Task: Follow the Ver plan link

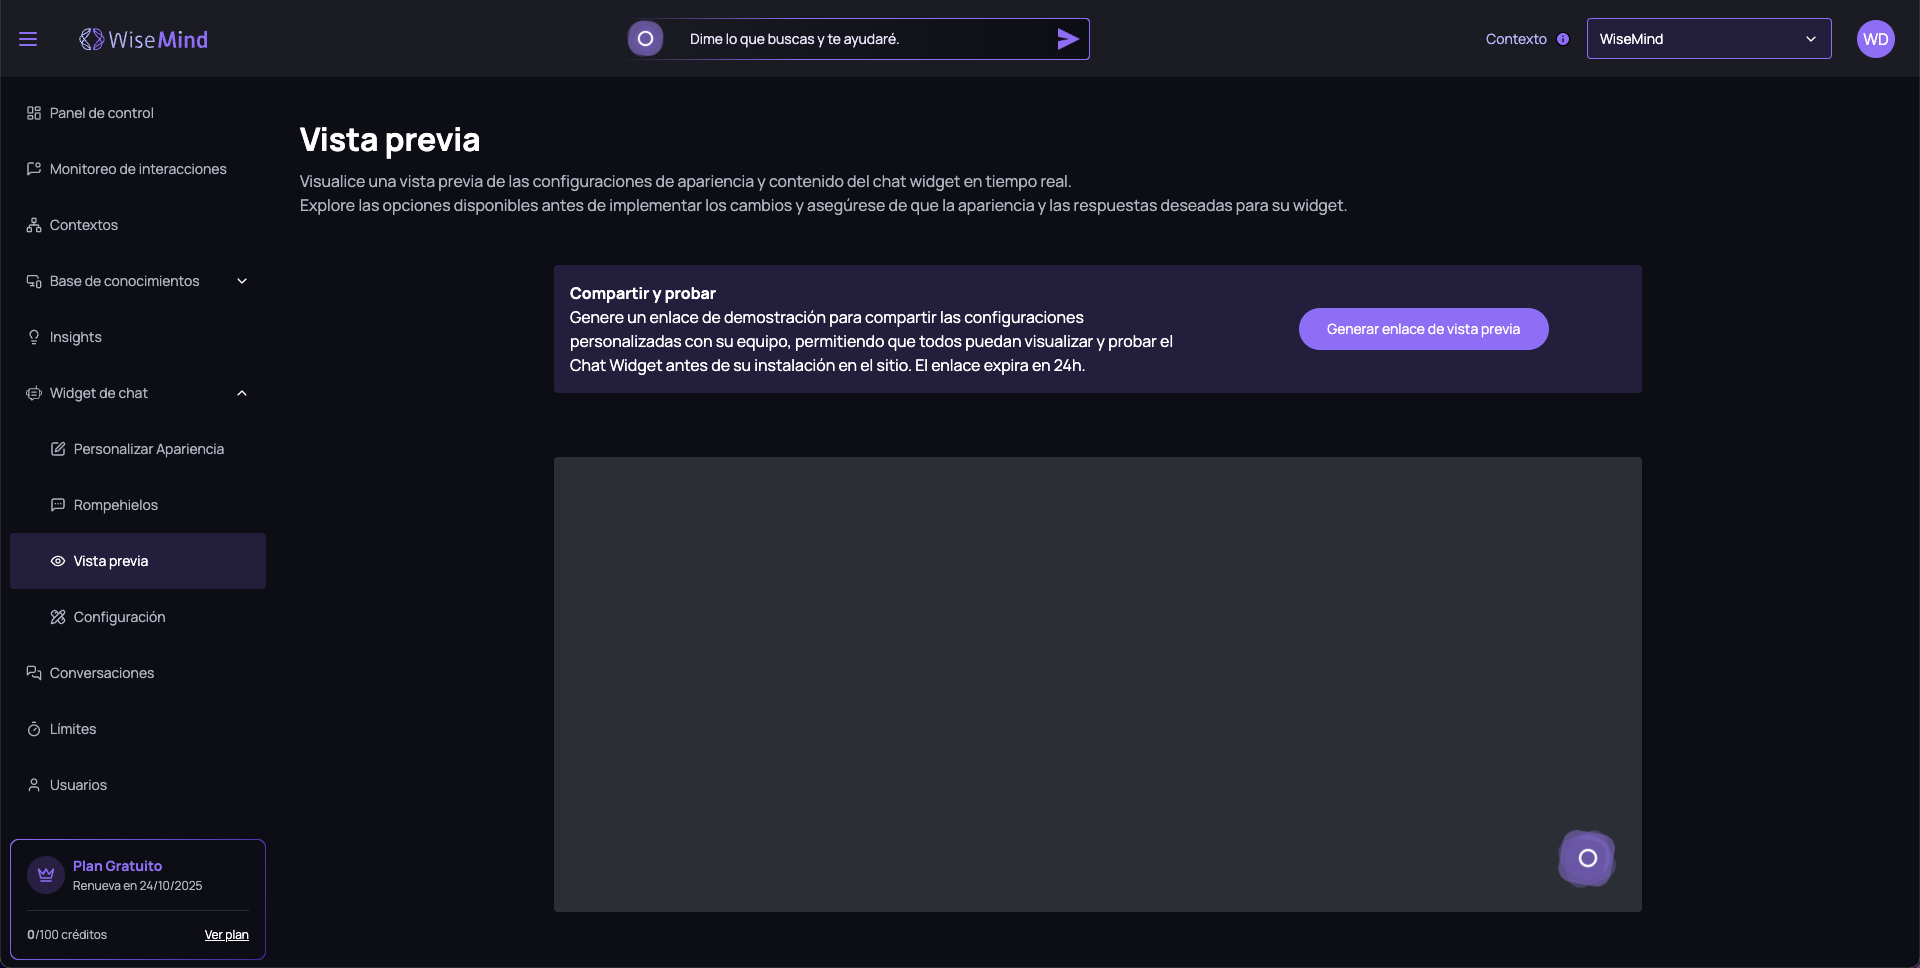Action: tap(226, 935)
